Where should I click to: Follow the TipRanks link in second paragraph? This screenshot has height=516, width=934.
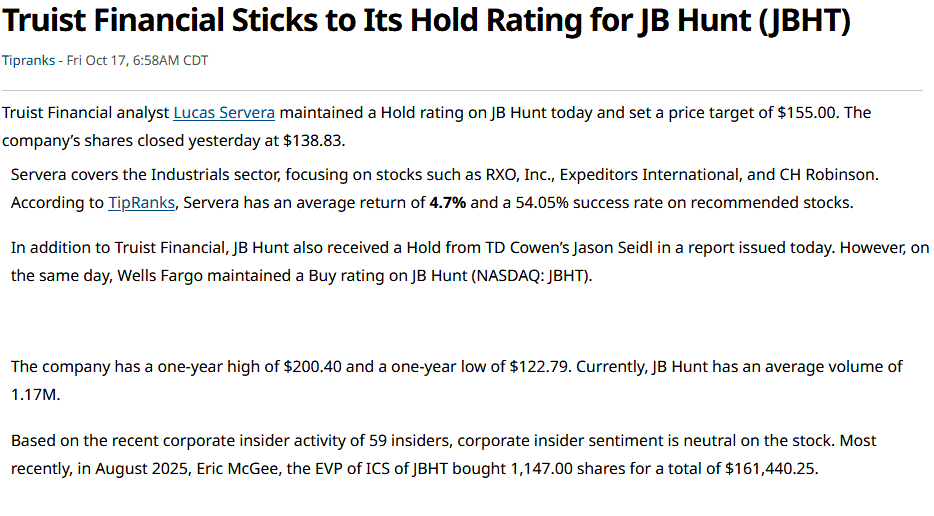tap(142, 202)
